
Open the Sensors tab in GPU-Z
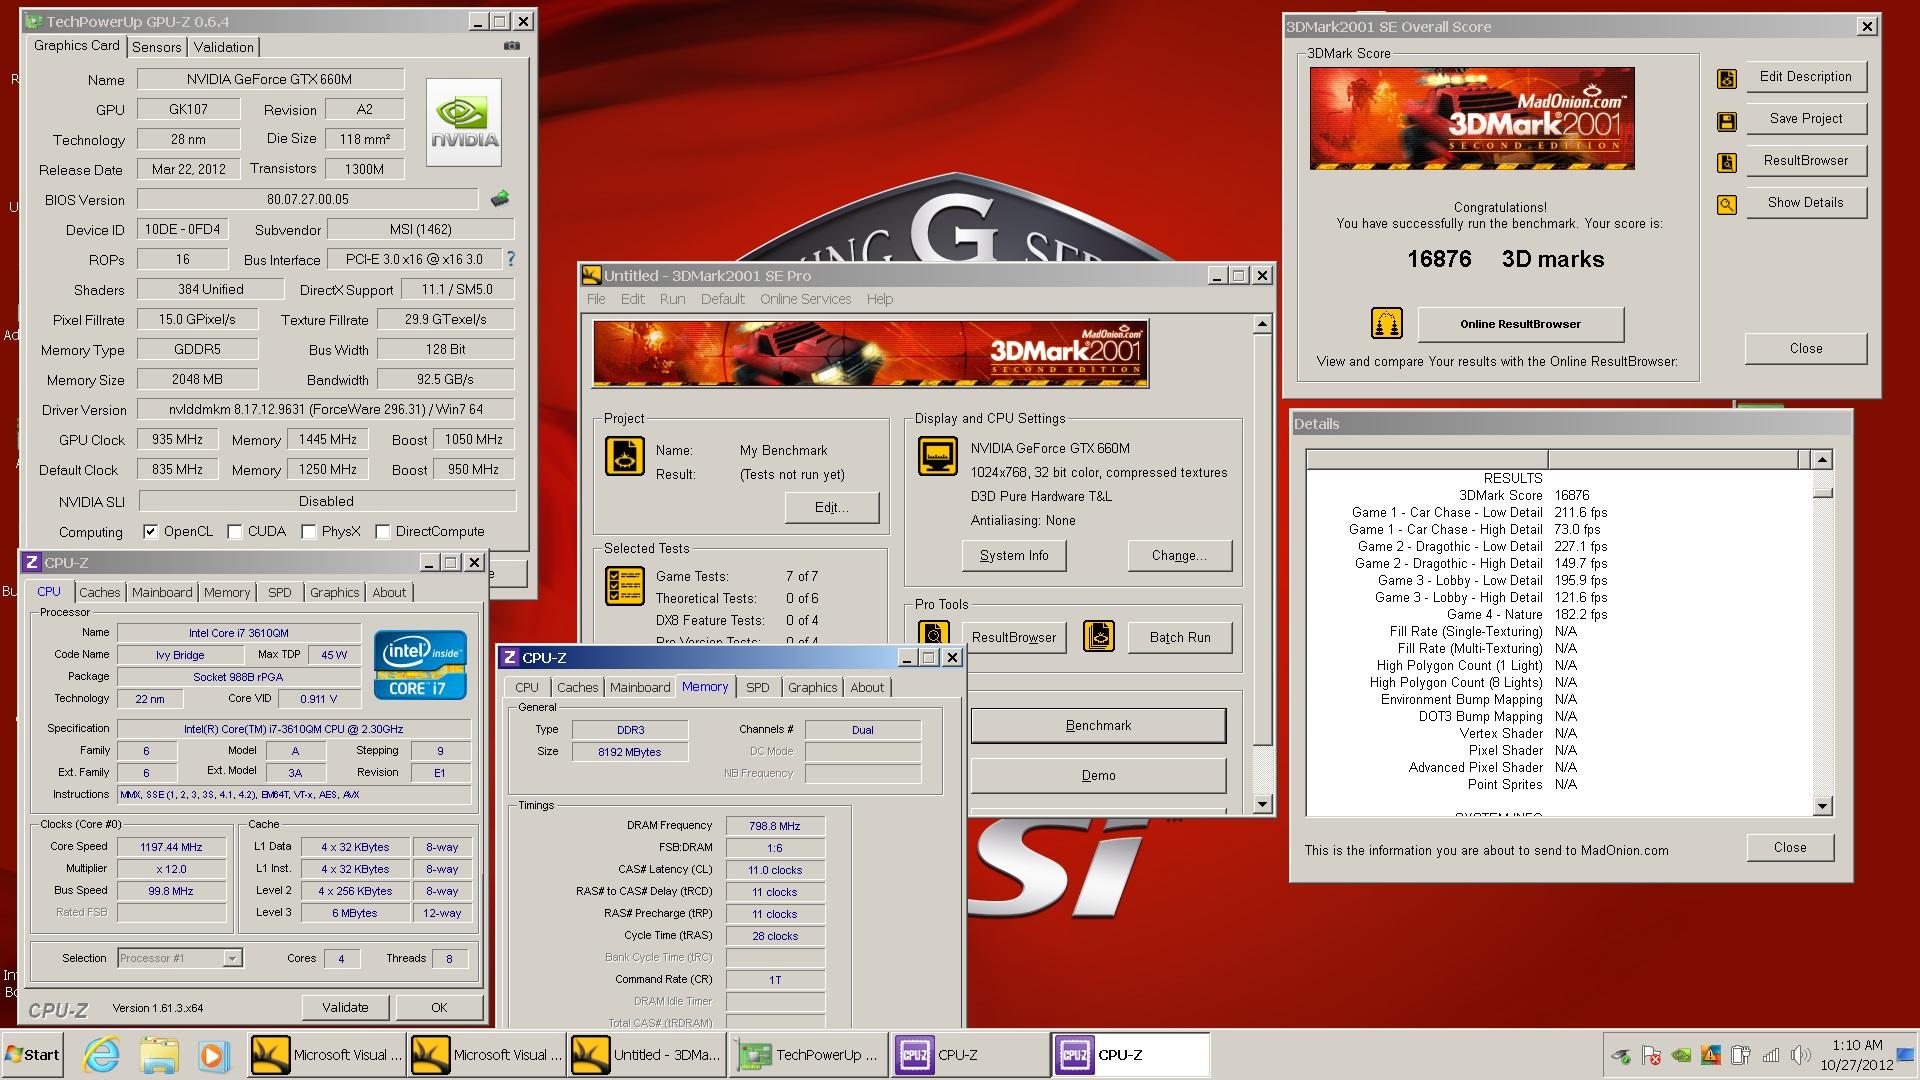click(x=157, y=47)
